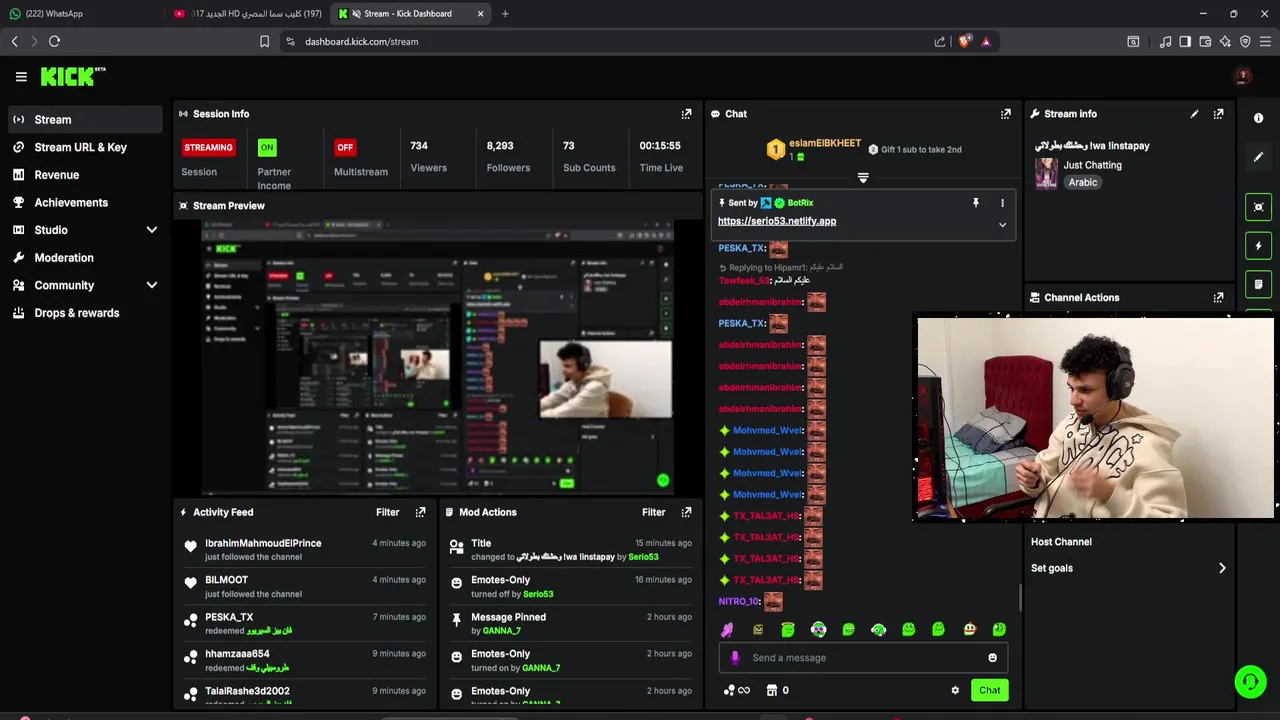Toggle Partner Income ON badge
1280x720 pixels.
[267, 147]
